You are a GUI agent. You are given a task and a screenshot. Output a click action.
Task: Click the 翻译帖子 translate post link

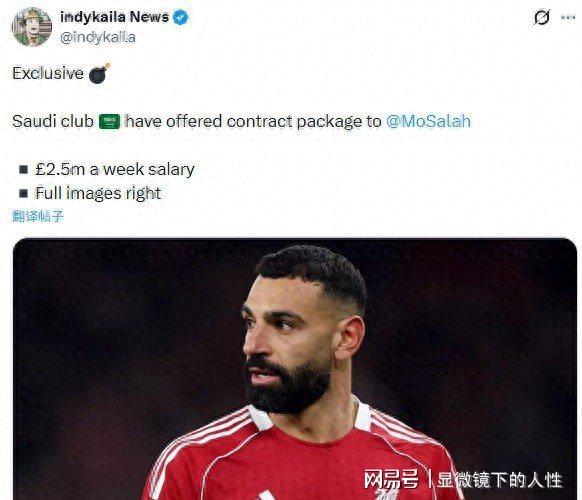coord(38,216)
